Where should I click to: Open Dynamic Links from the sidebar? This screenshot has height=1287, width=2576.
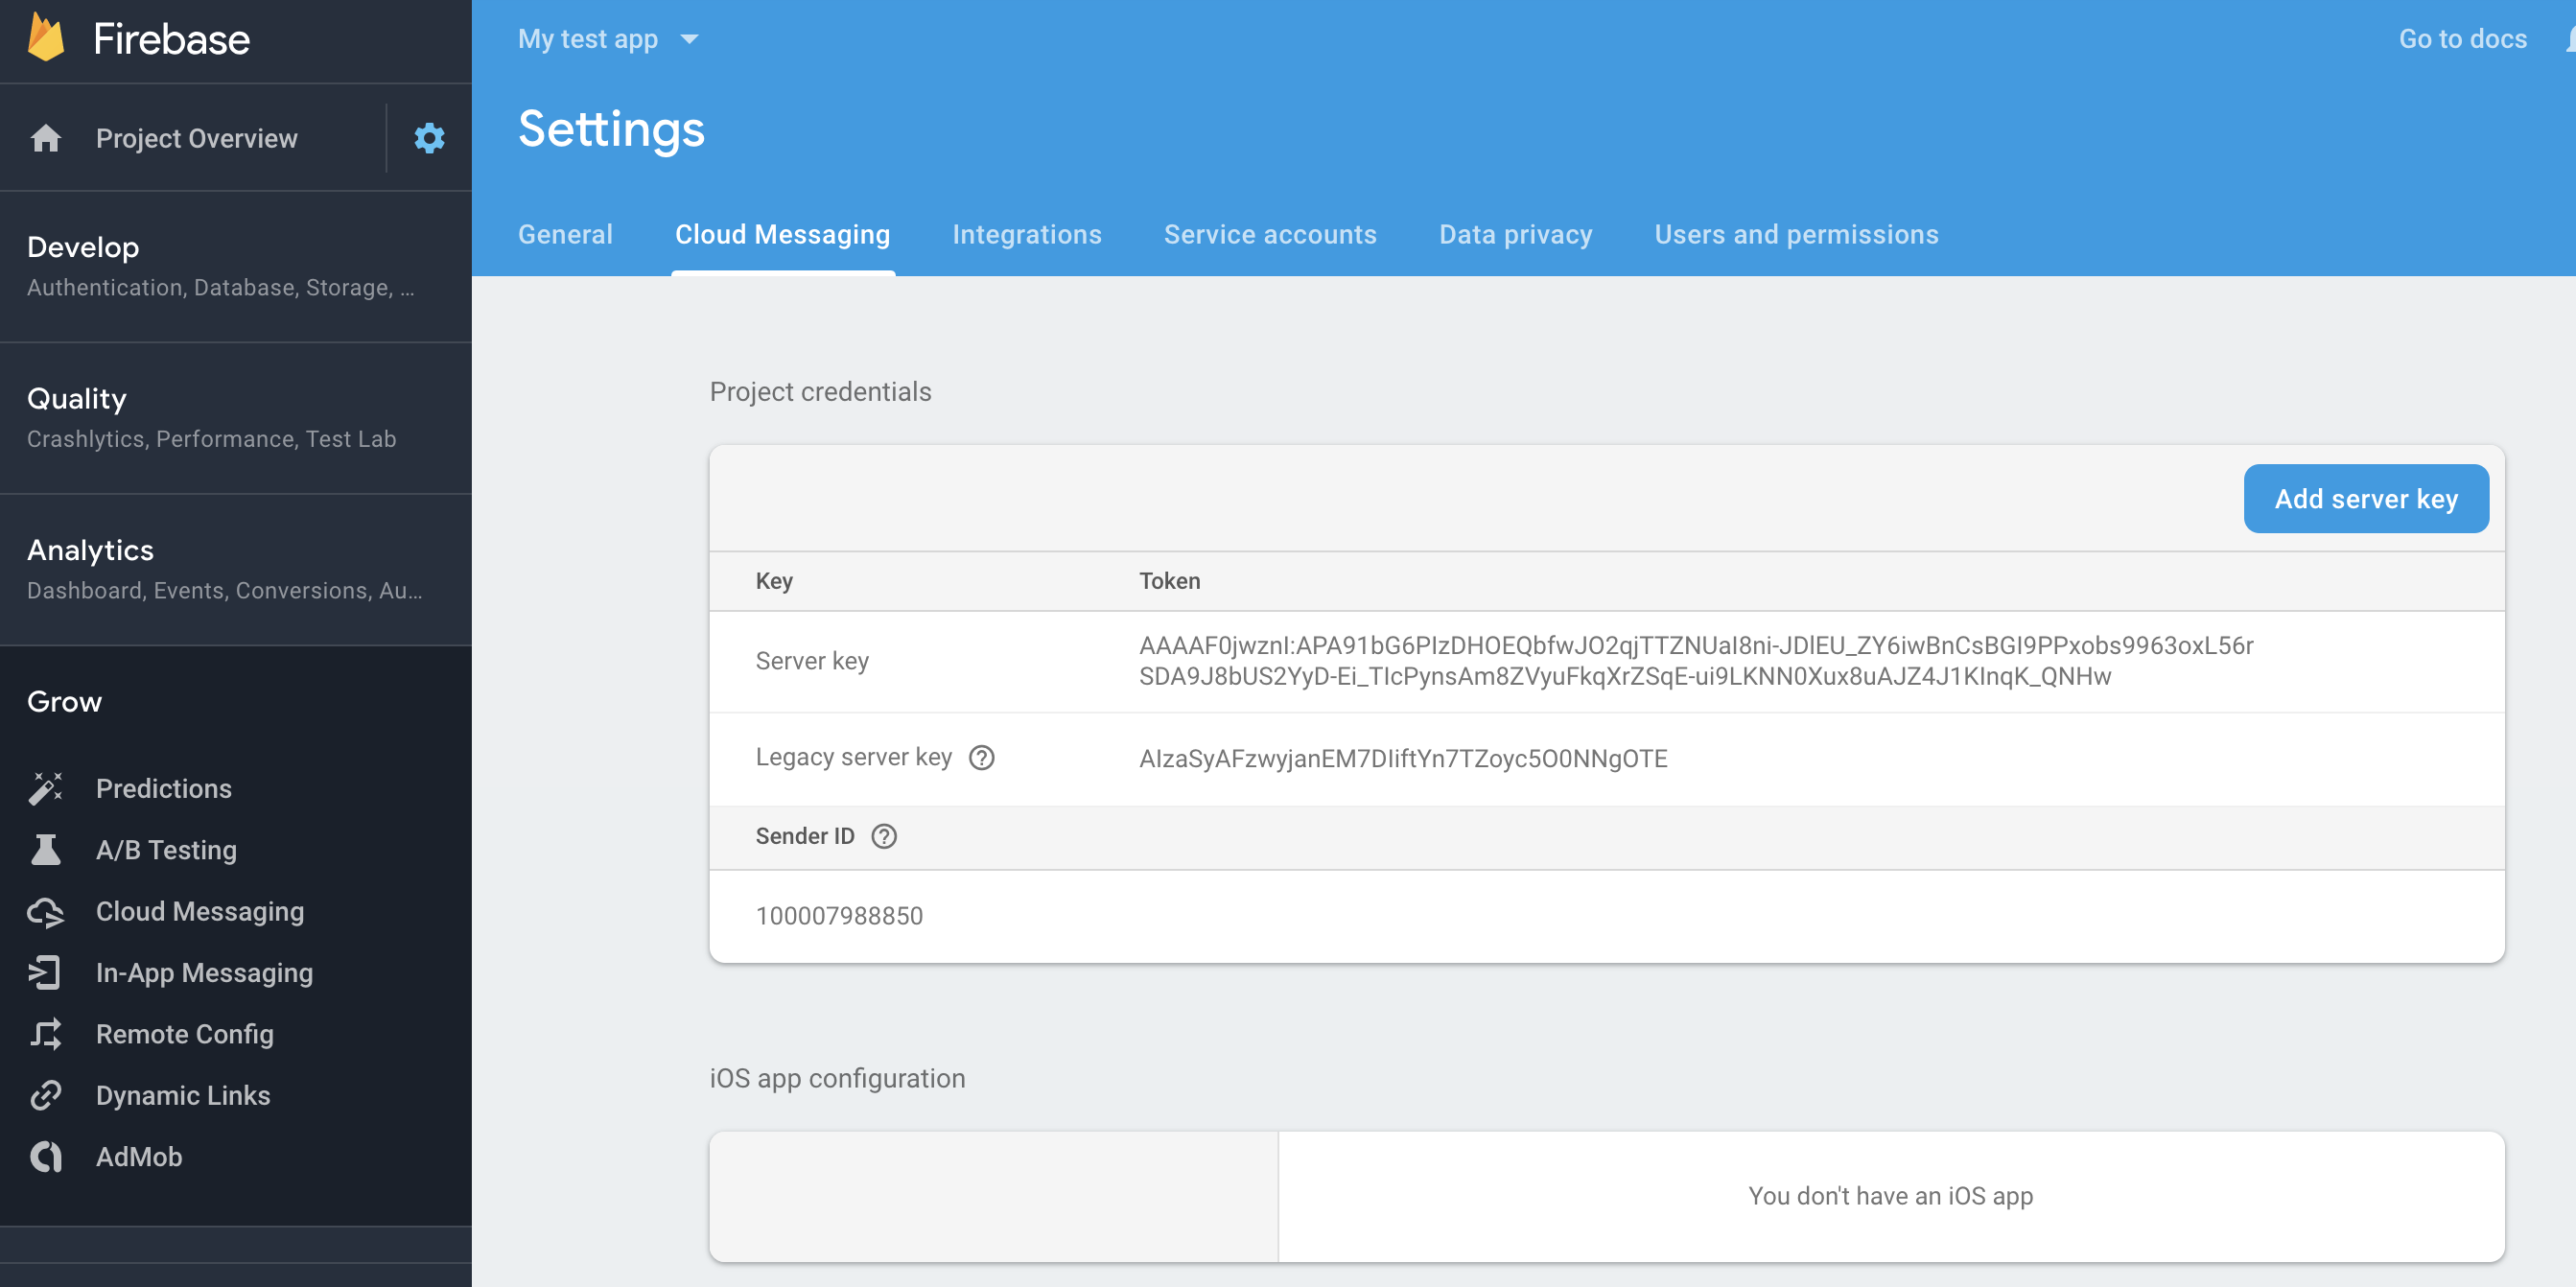click(x=183, y=1096)
